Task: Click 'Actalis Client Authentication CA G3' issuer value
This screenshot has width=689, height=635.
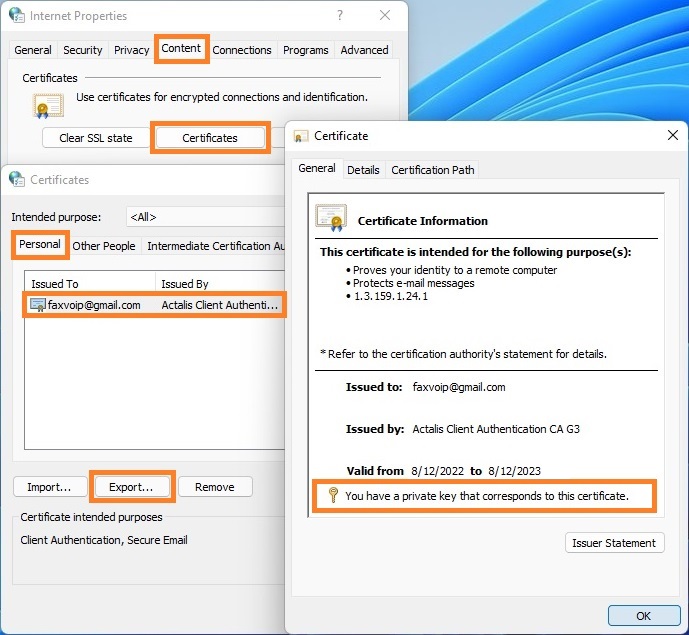Action: 496,429
